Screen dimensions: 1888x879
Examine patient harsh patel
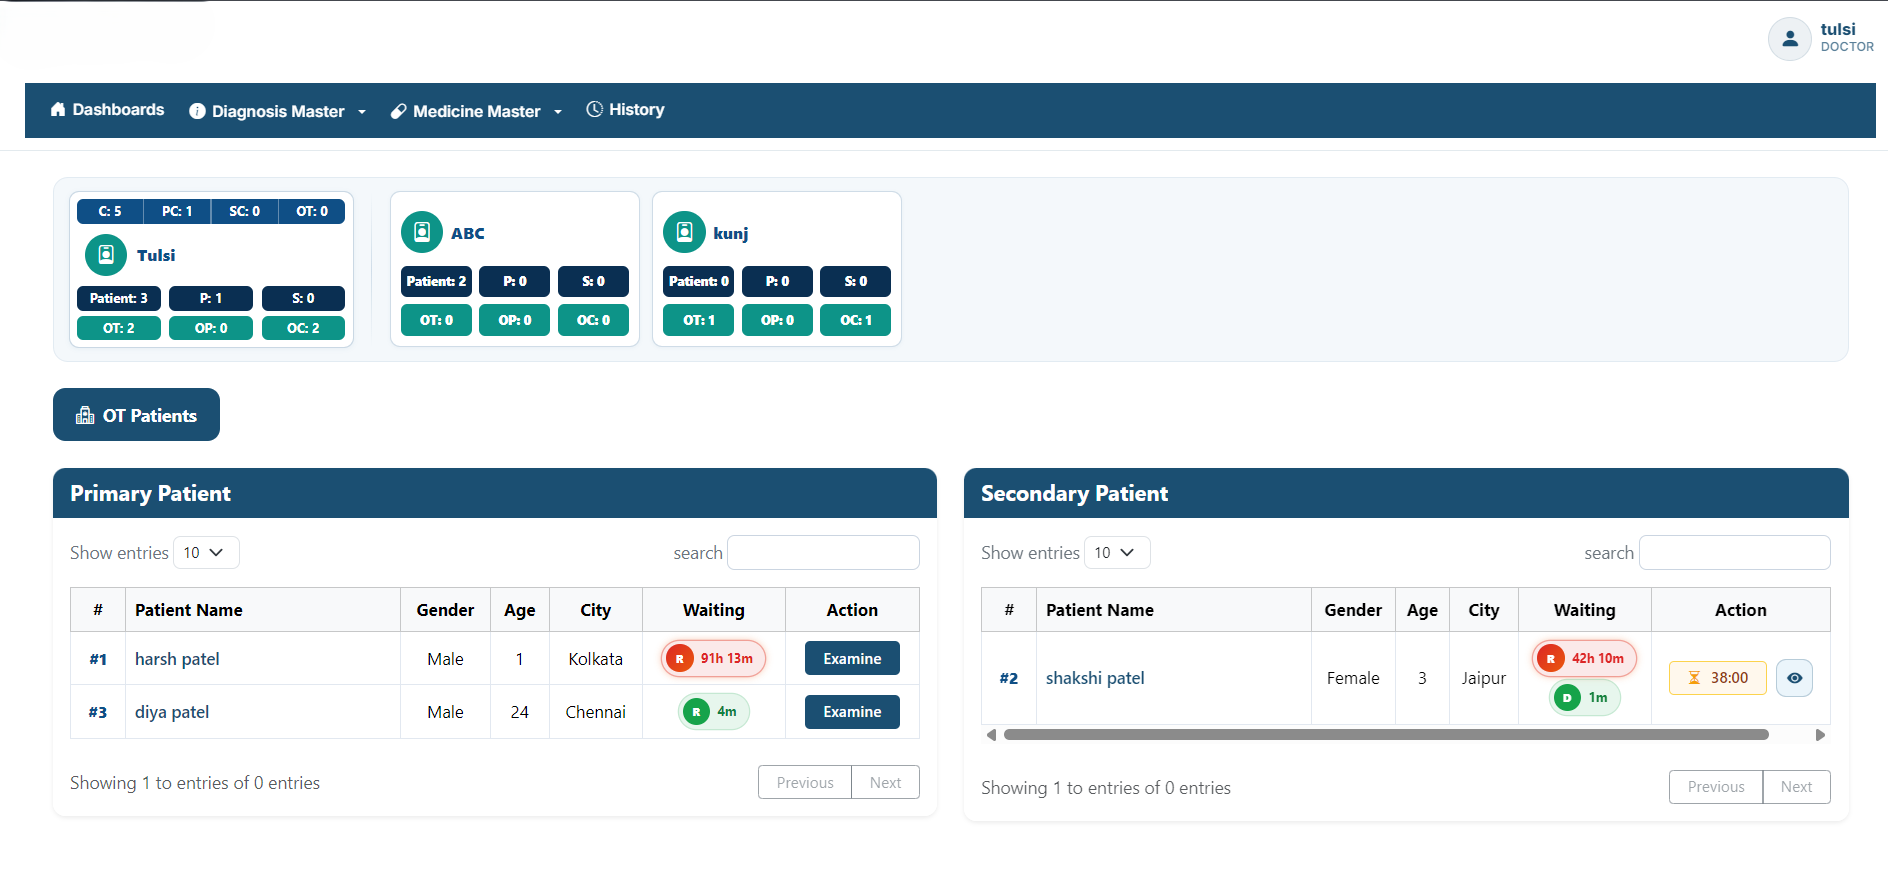[852, 659]
